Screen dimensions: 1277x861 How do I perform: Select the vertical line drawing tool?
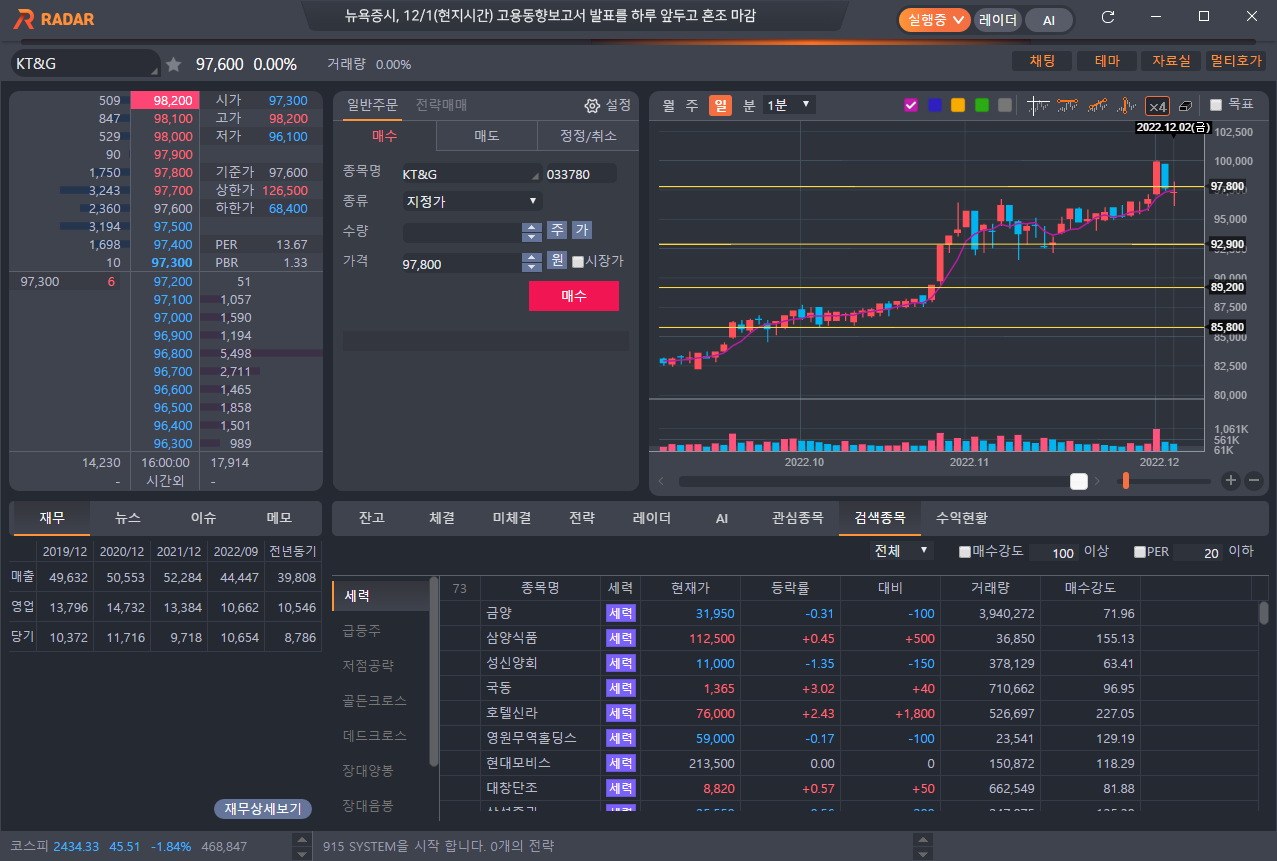coord(1127,105)
